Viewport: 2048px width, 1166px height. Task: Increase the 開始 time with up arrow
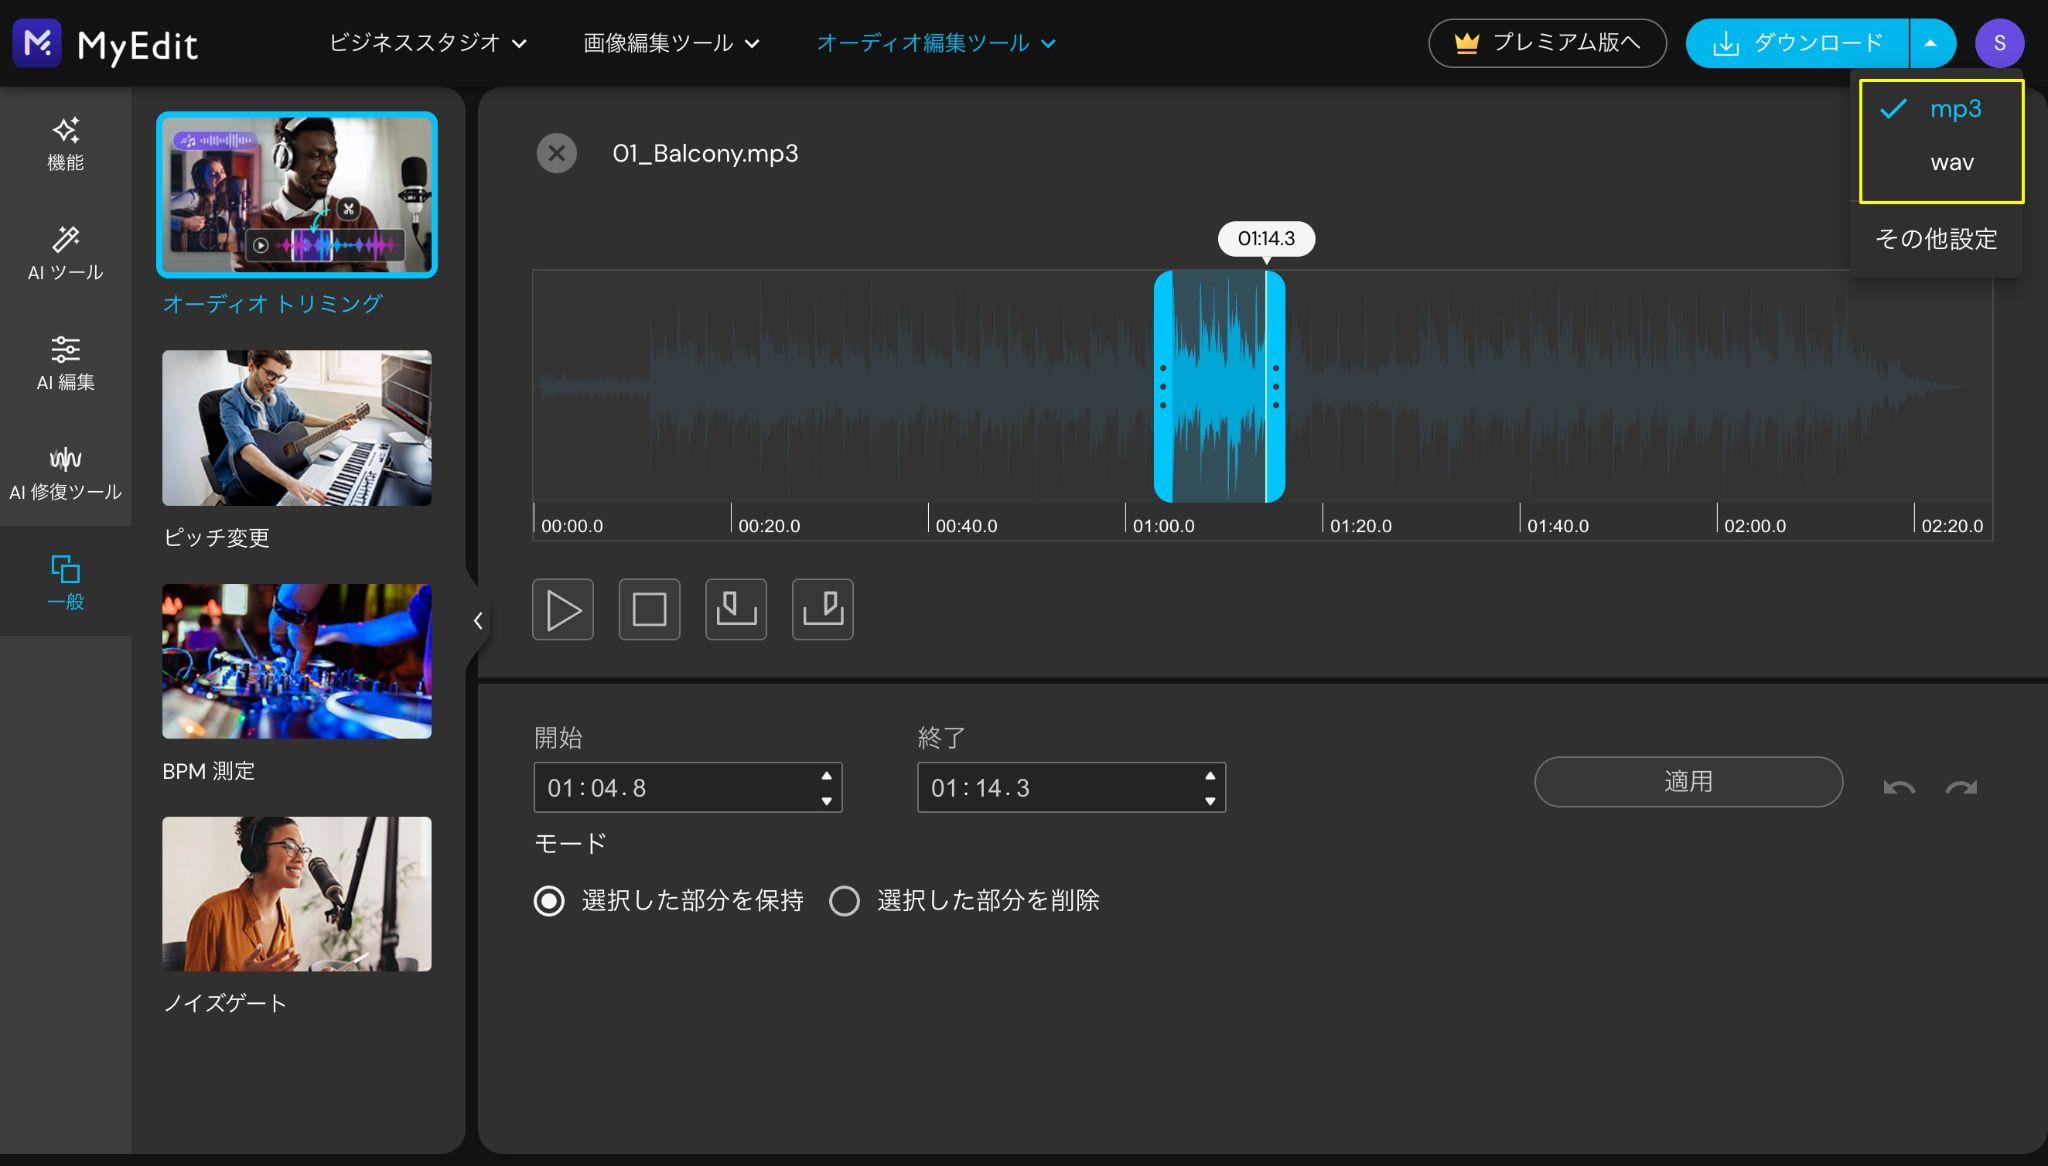coord(826,776)
